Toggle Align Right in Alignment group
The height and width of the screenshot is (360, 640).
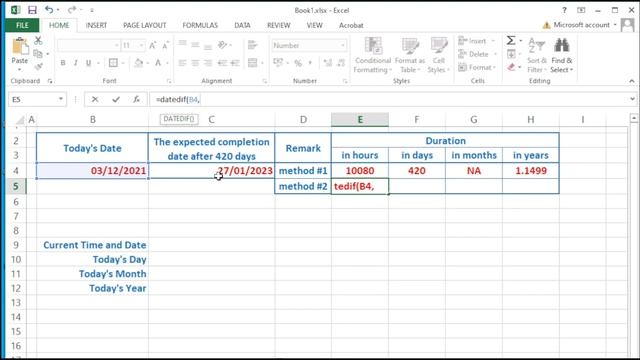(x=208, y=63)
